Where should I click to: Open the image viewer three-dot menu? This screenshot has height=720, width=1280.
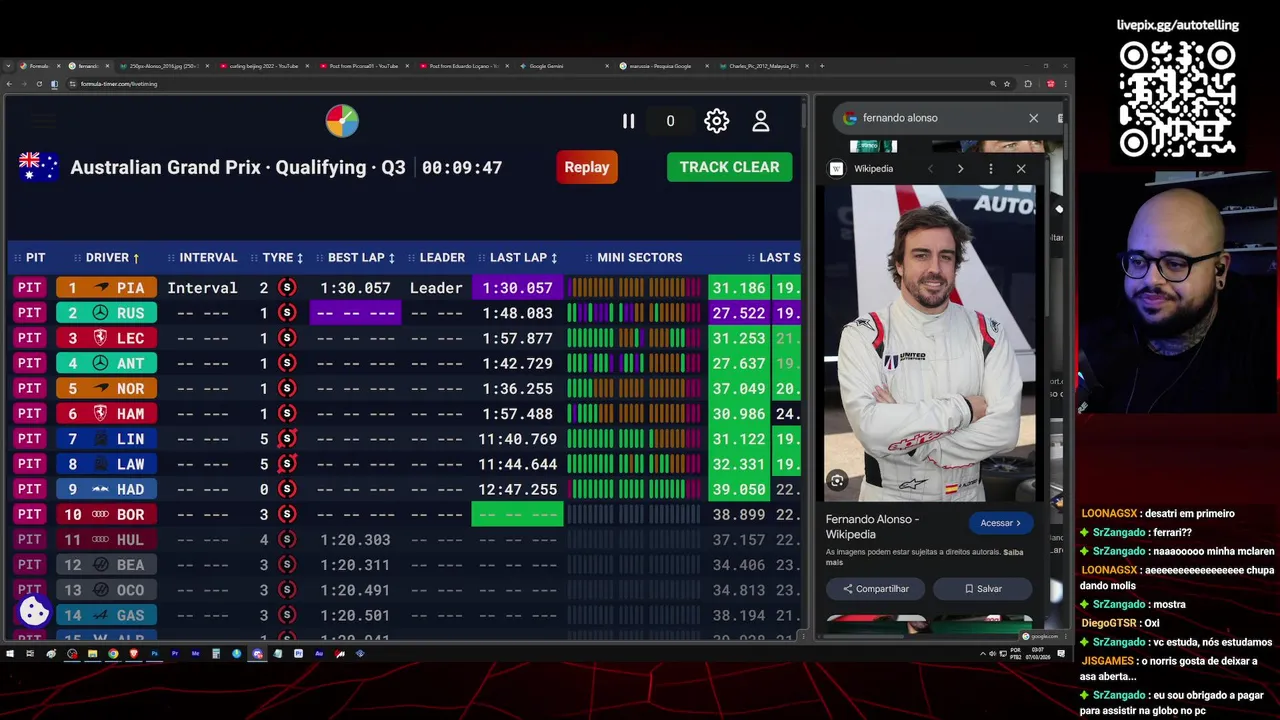pyautogui.click(x=990, y=169)
